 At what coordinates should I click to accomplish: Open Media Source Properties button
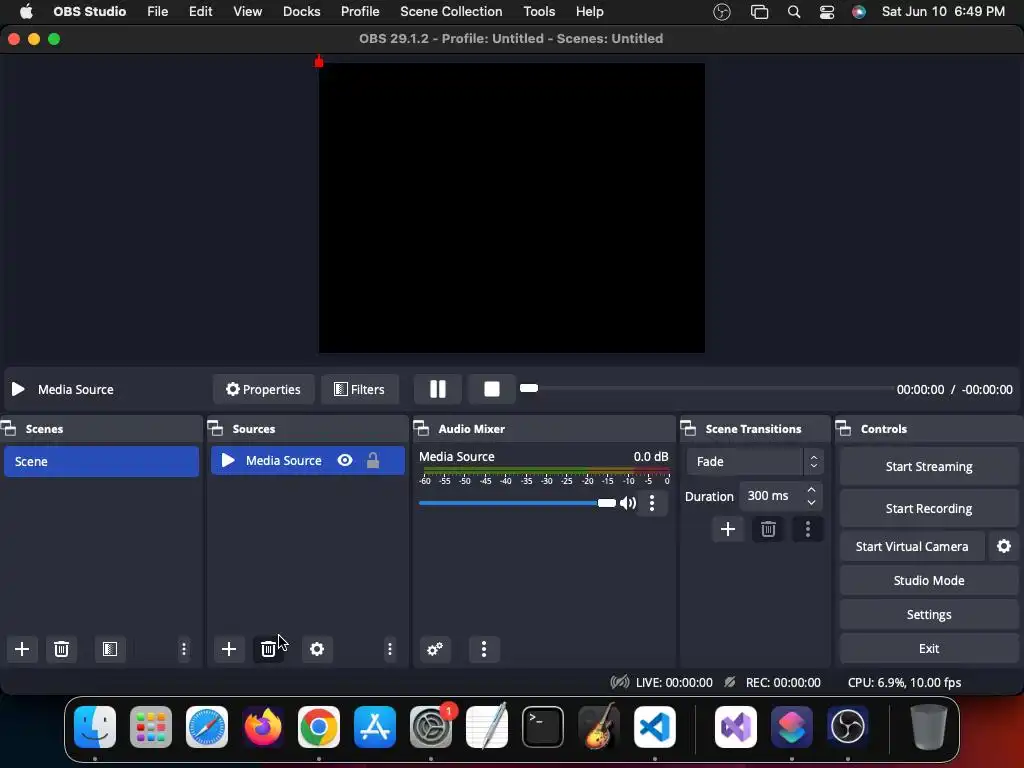(x=263, y=389)
